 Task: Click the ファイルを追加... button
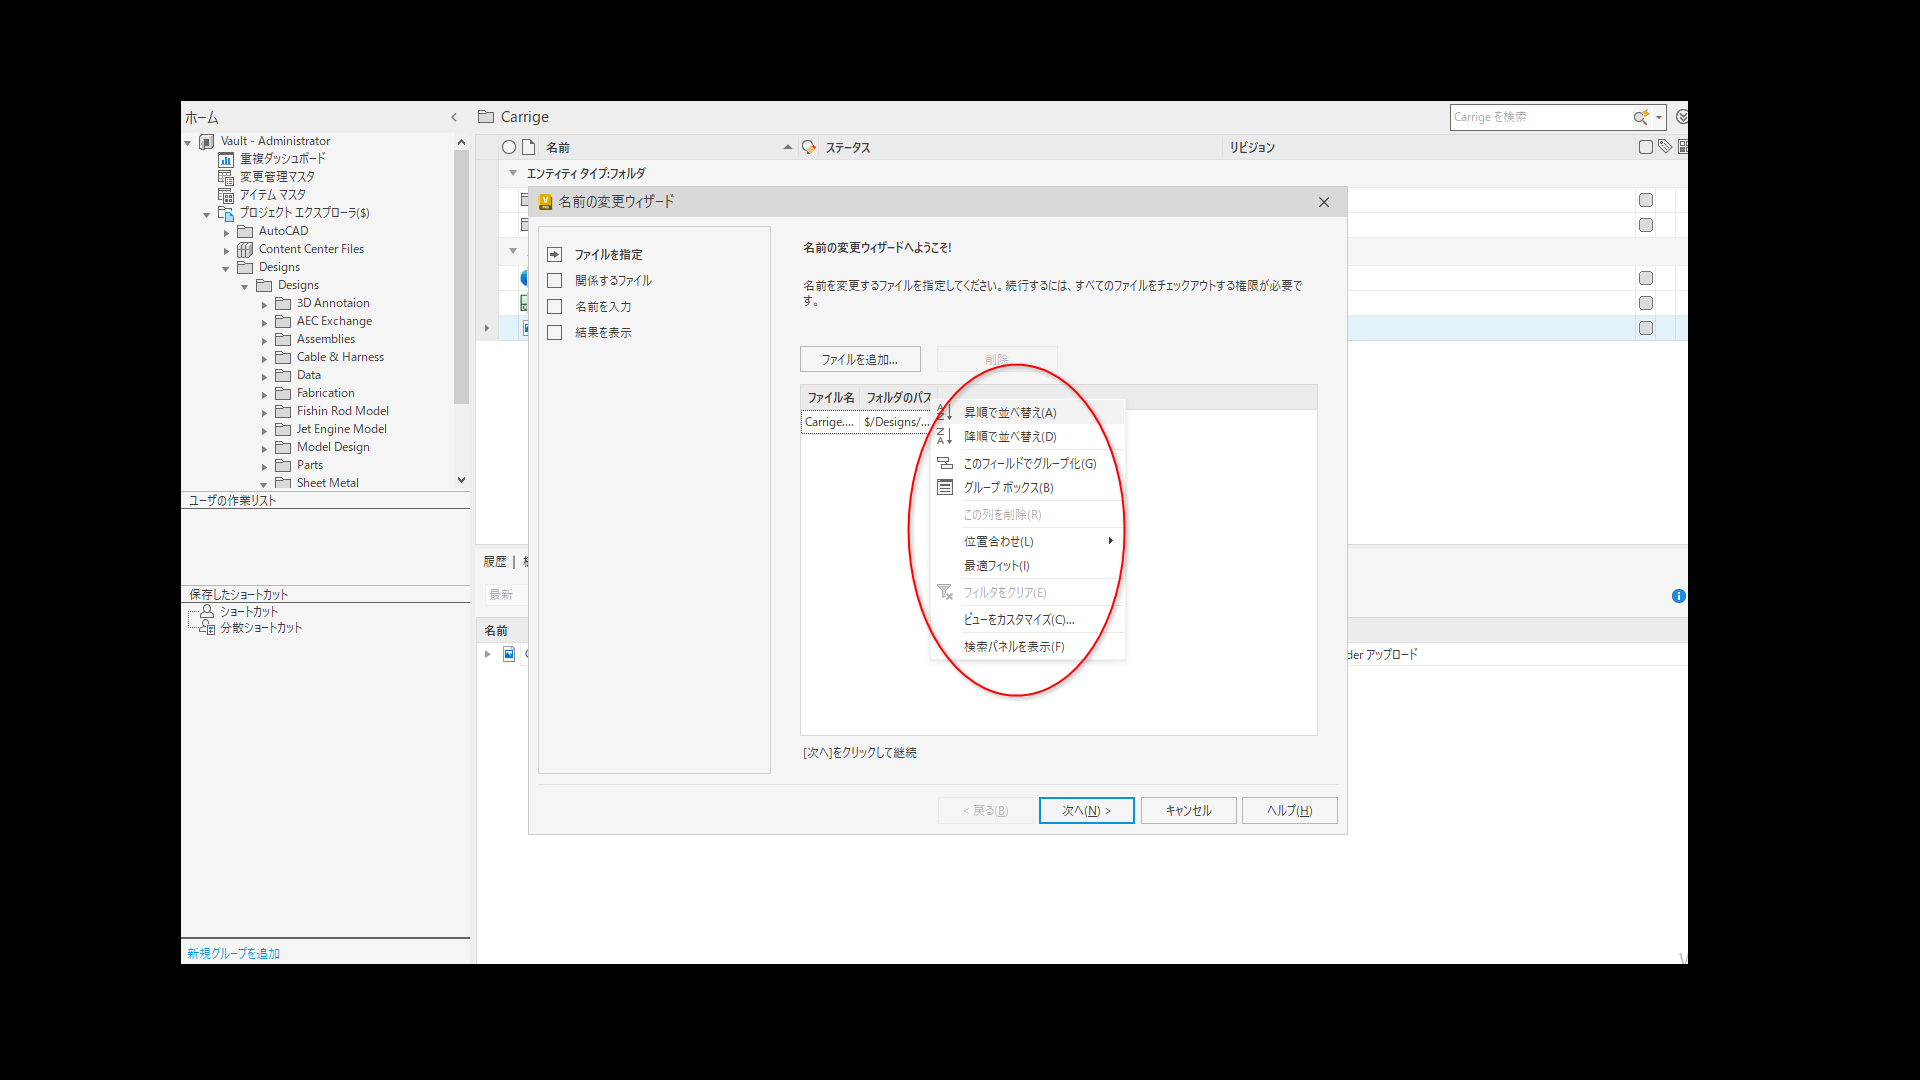coord(859,359)
